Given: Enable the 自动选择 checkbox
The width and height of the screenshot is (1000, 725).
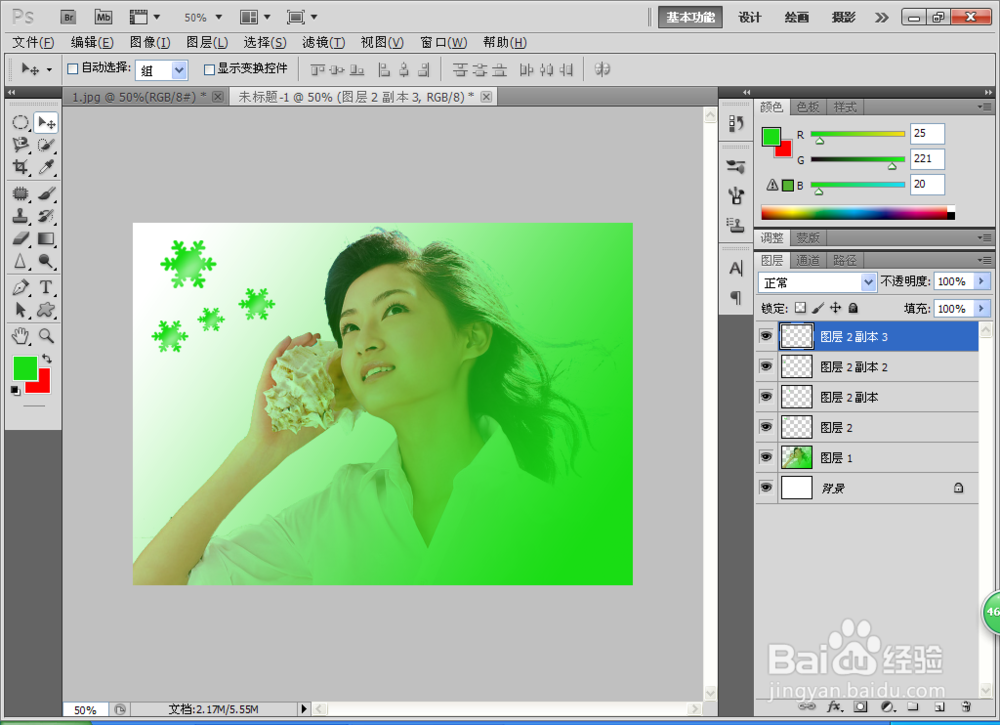Looking at the screenshot, I should coord(73,68).
